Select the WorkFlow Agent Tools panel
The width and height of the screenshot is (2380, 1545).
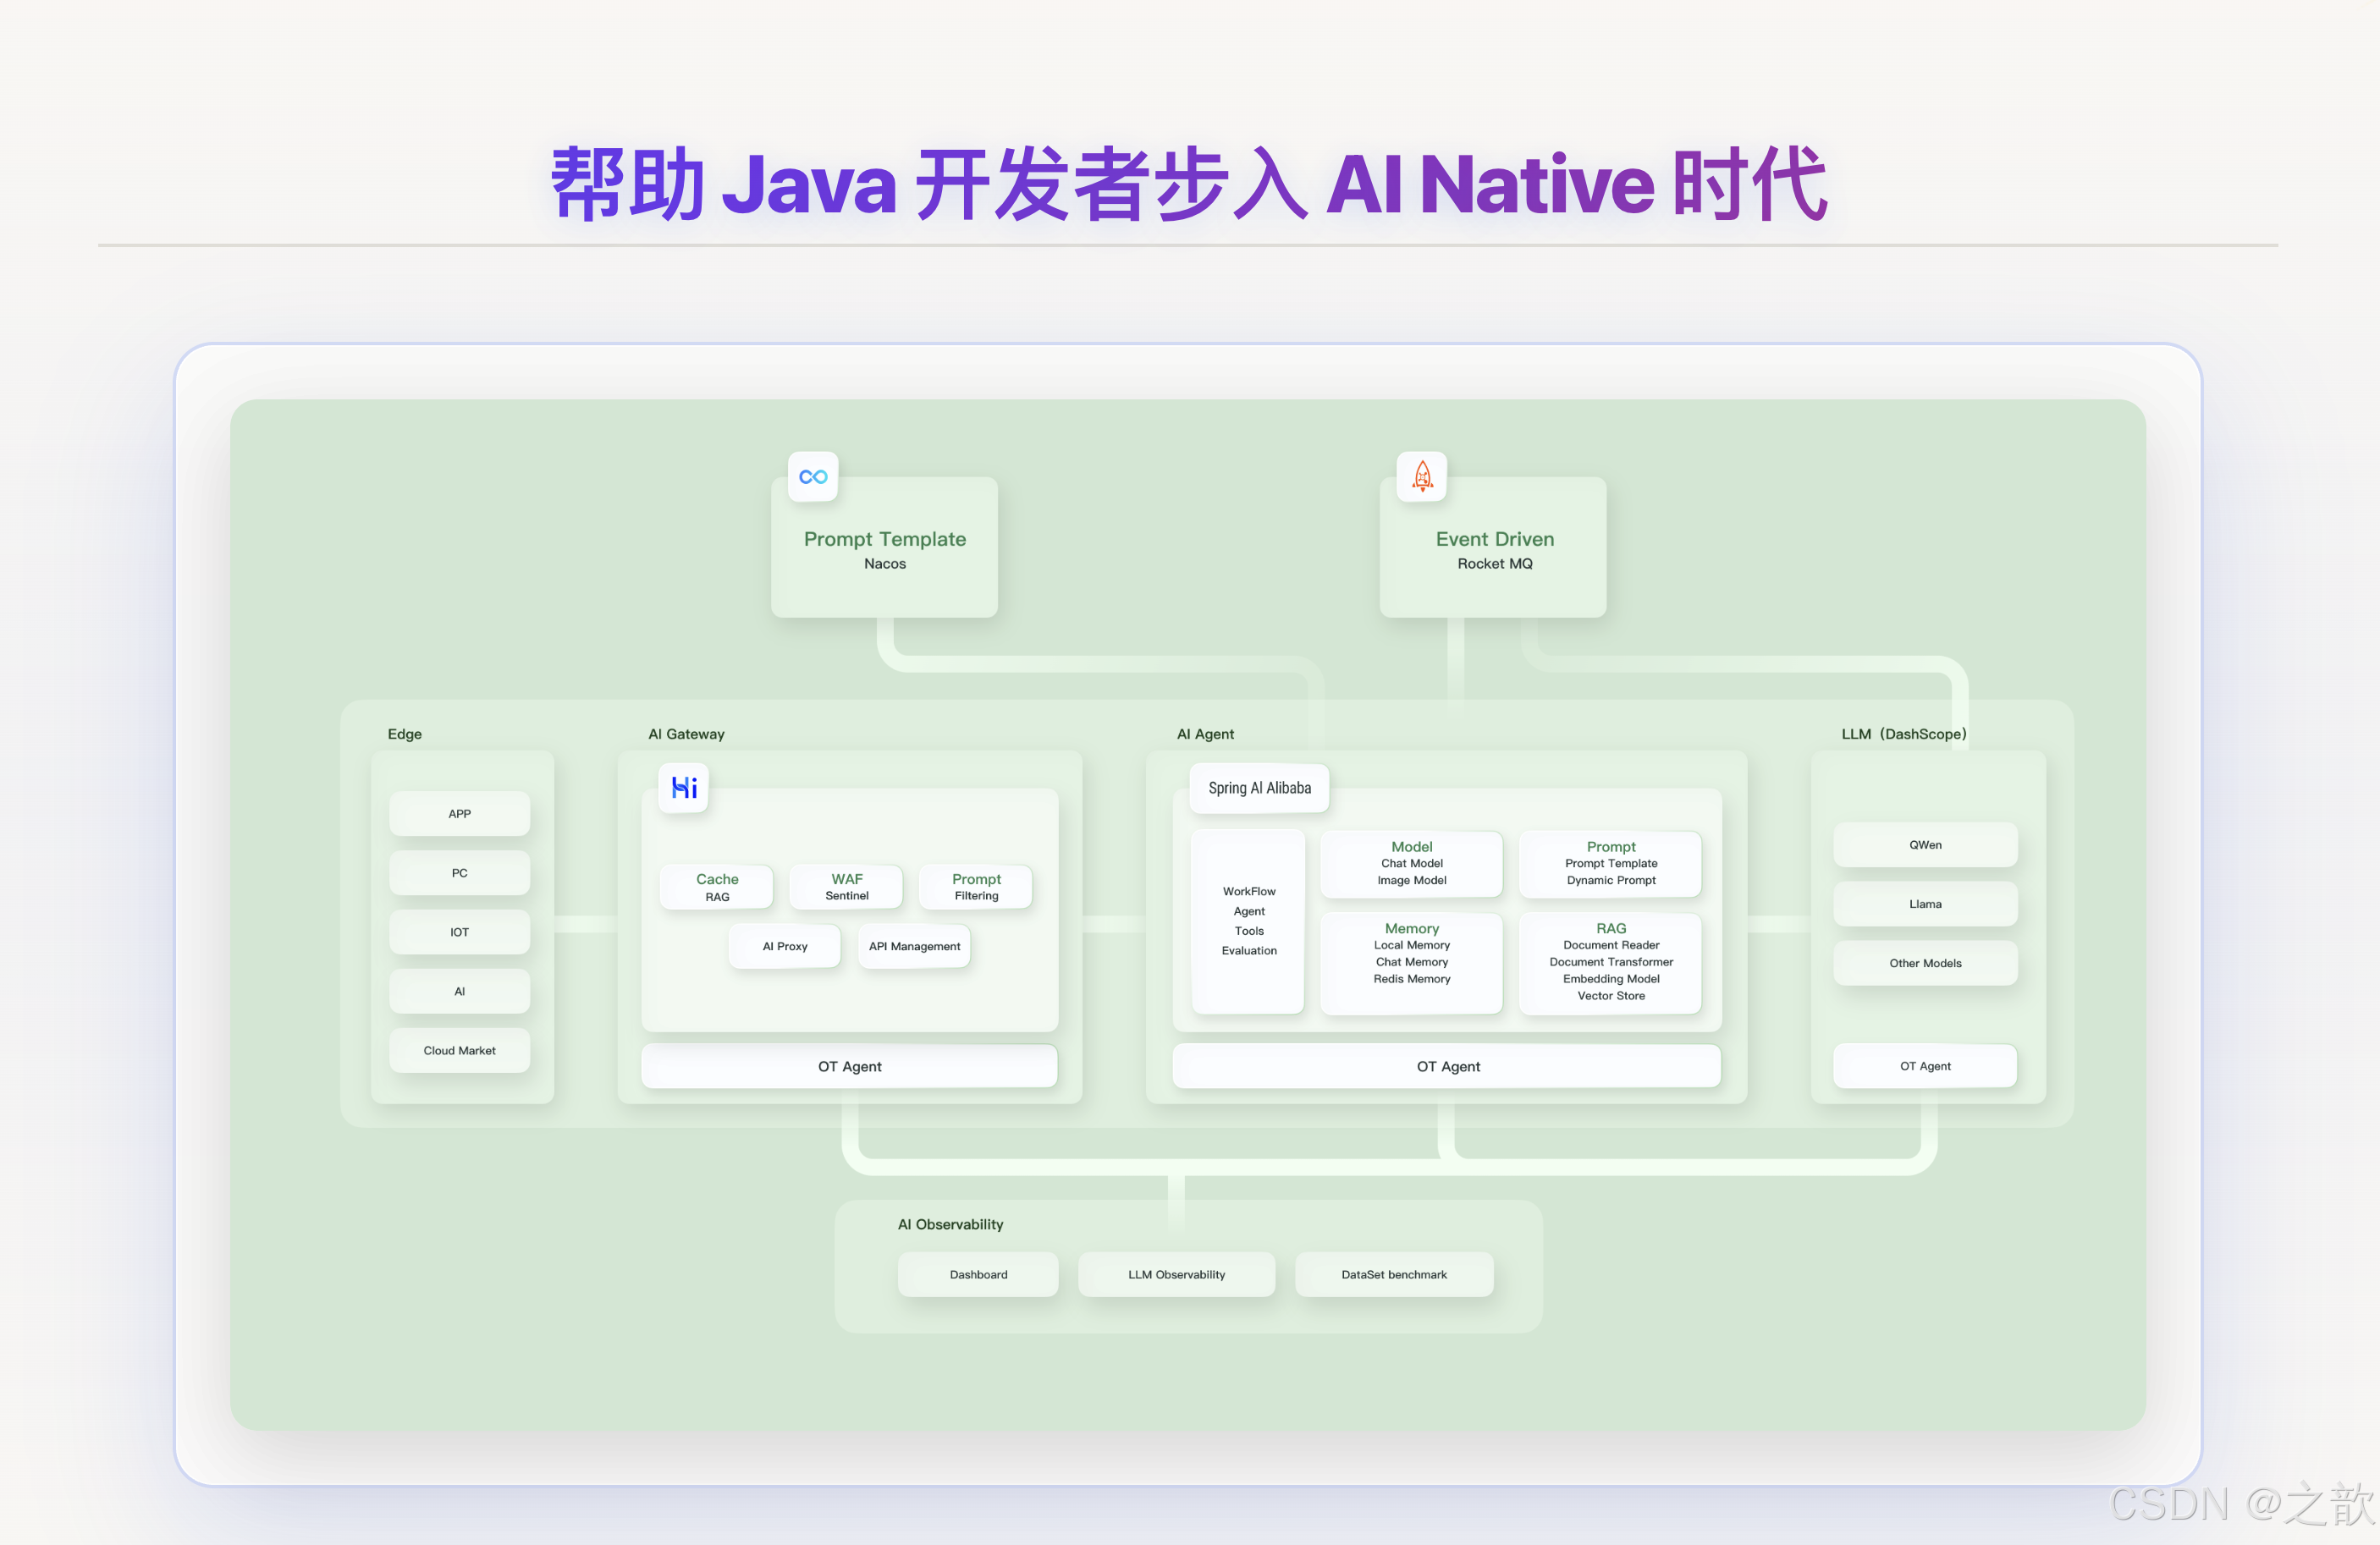coord(1248,921)
